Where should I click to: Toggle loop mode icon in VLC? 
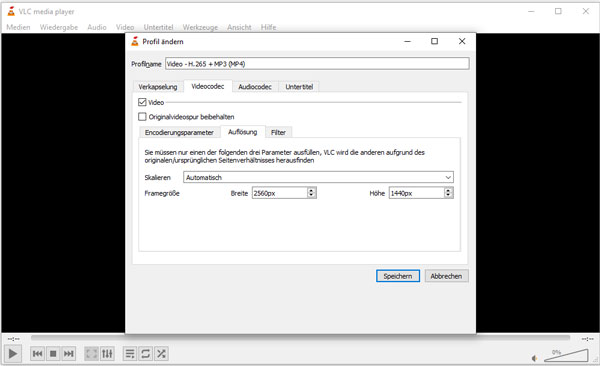pyautogui.click(x=145, y=353)
